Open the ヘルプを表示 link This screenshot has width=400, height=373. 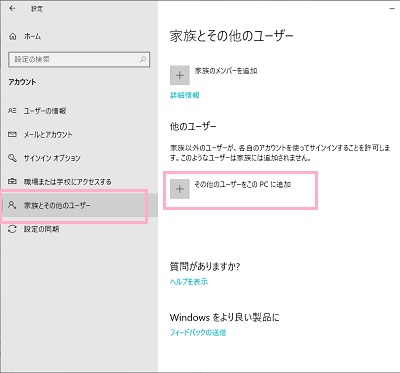(x=189, y=282)
